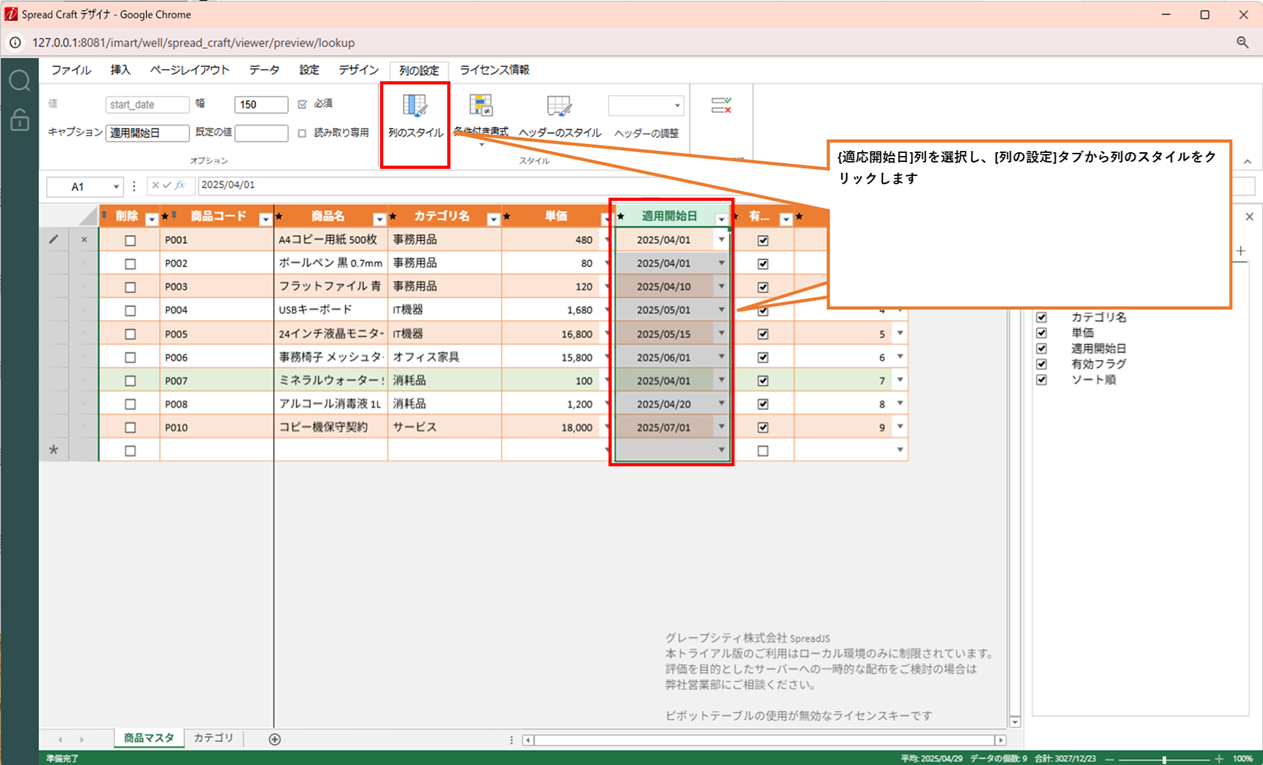Select the 適用開始日 column header
Screen dimensions: 1263x765
667,217
